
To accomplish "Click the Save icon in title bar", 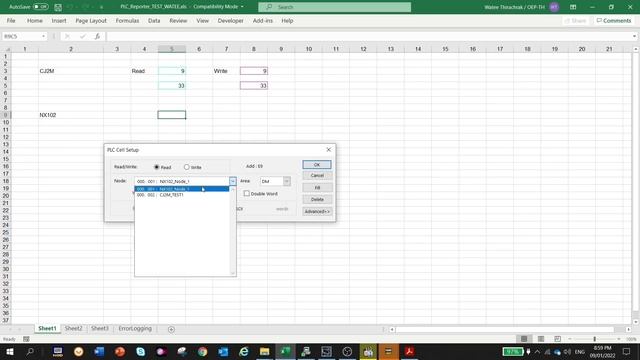I will (x=58, y=7).
